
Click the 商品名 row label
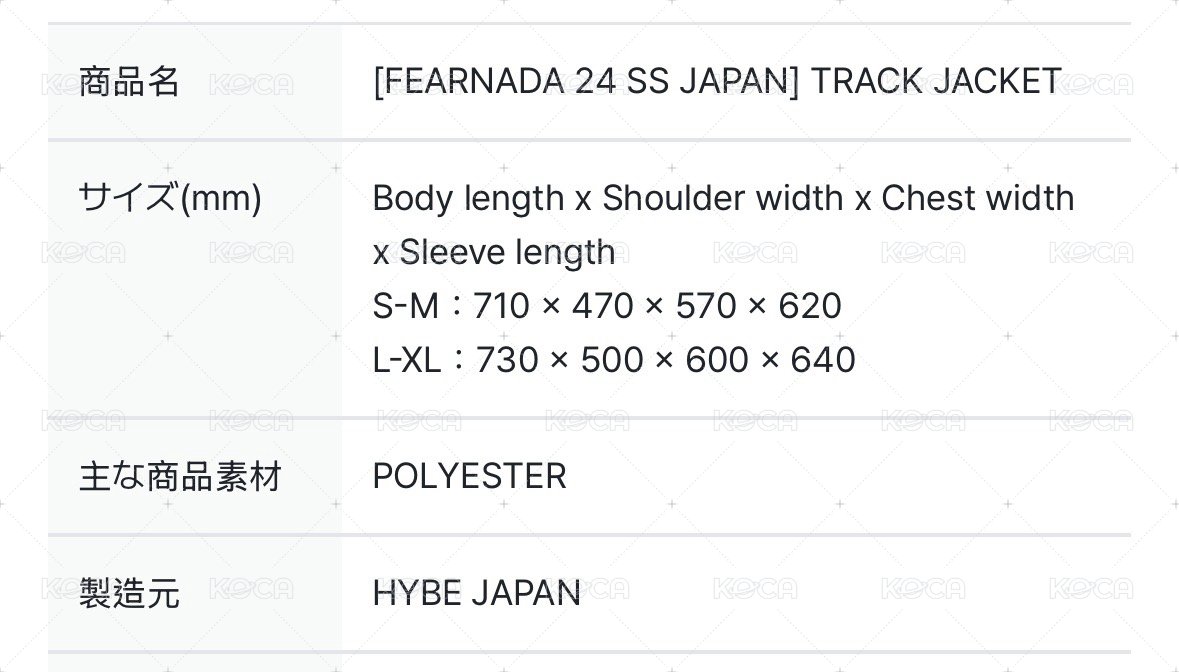pos(129,82)
